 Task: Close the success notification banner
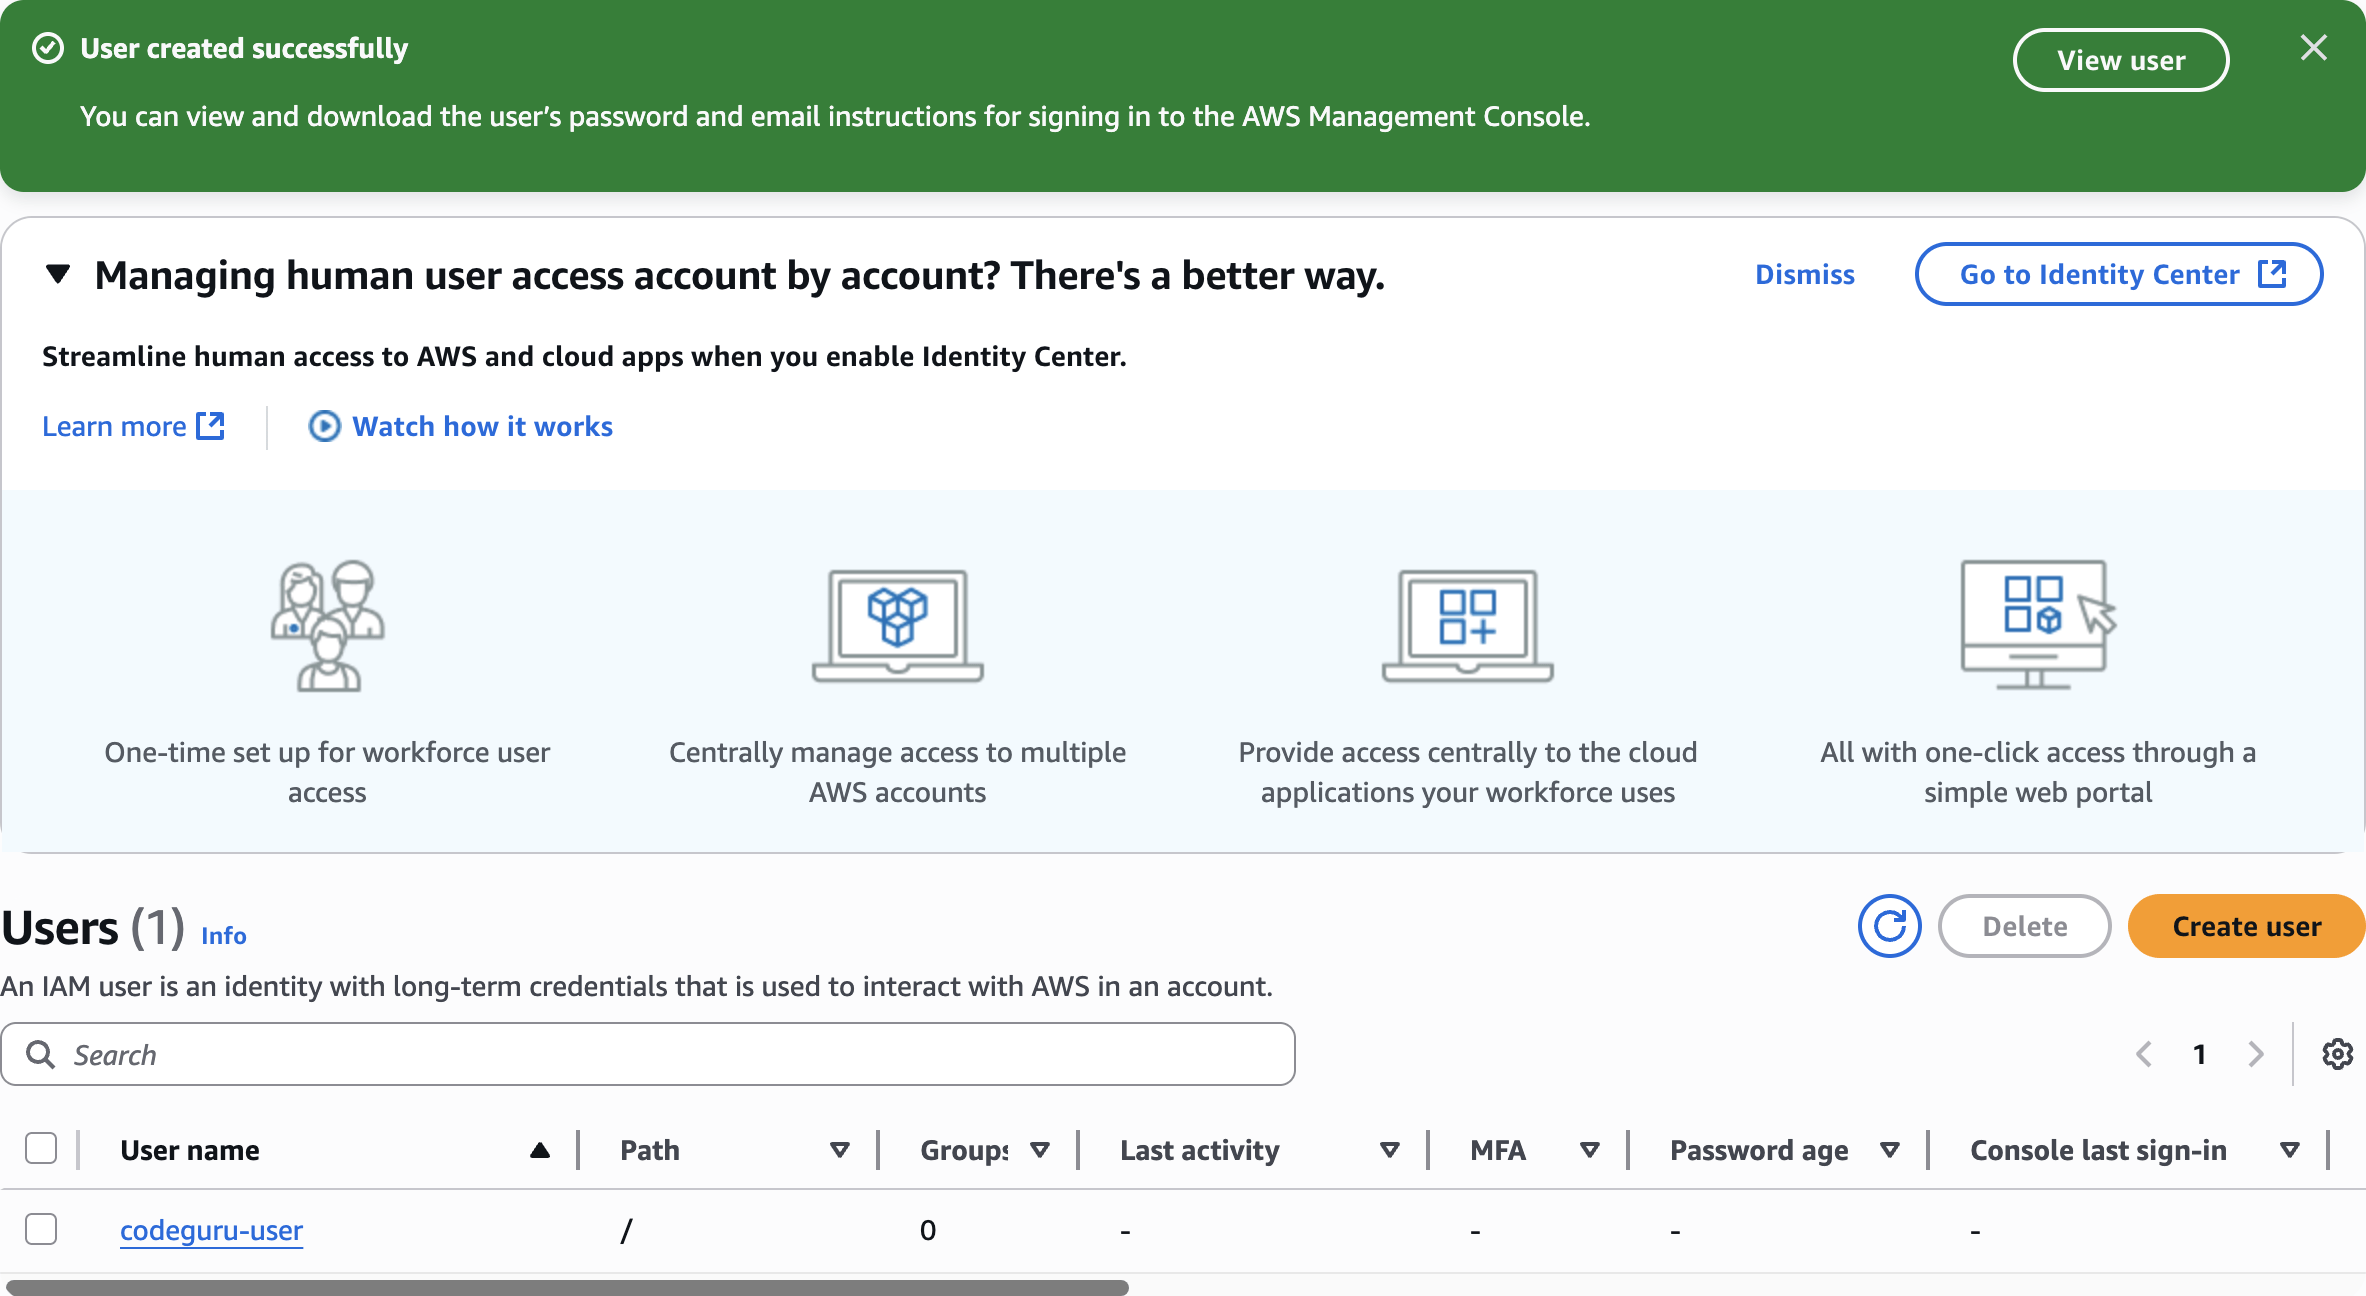[x=2313, y=48]
